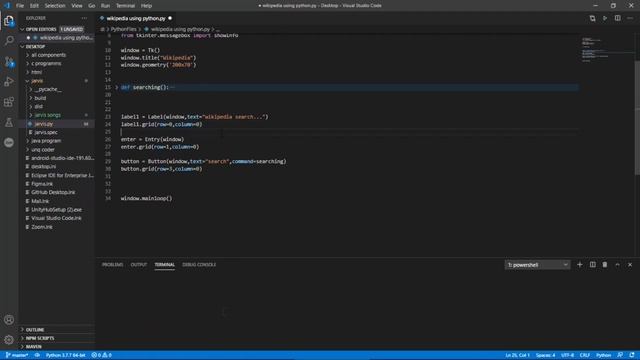Switch to the Debug Console tab
Screen dimensions: 640x360
(199, 264)
